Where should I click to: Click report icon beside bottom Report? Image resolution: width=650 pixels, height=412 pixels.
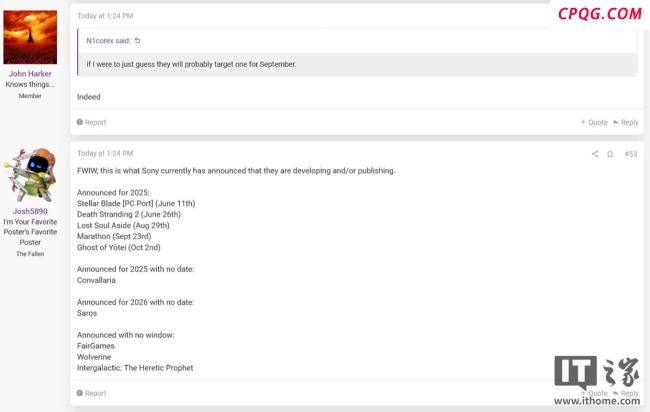(80, 393)
